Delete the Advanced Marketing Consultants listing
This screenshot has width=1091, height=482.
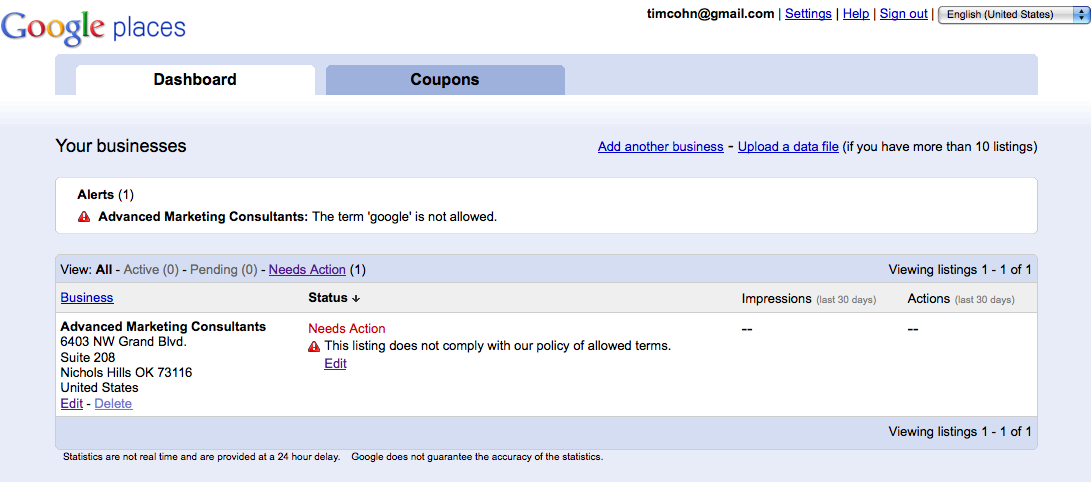(113, 404)
